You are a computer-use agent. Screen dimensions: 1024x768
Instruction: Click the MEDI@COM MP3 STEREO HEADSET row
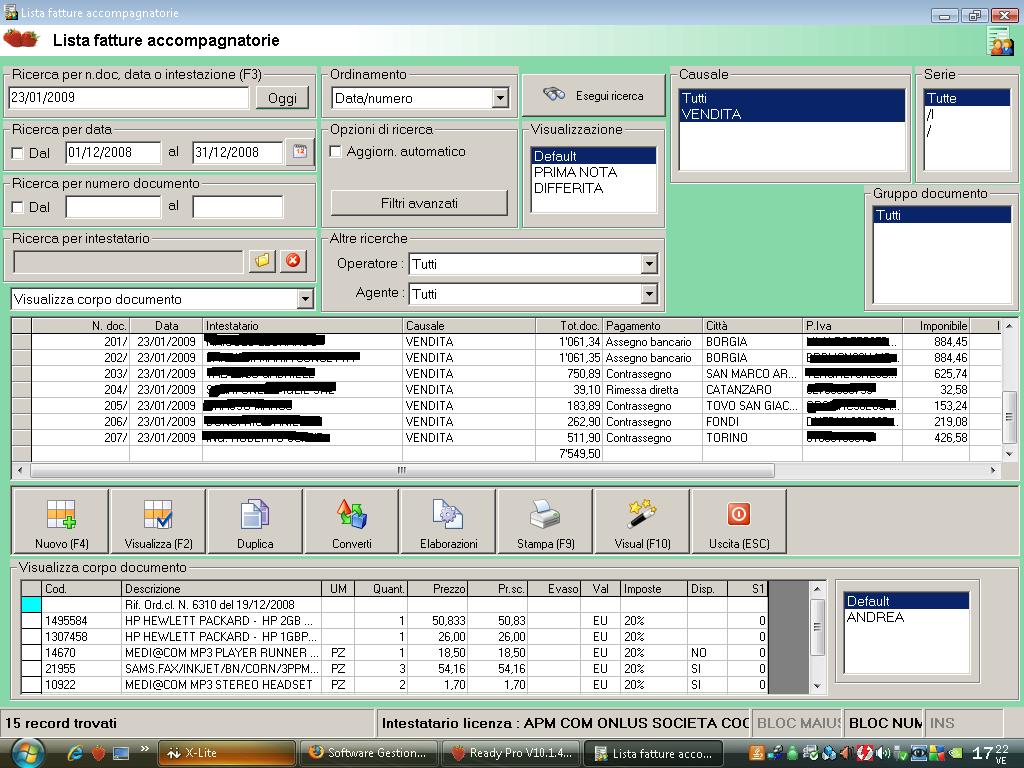(394, 684)
